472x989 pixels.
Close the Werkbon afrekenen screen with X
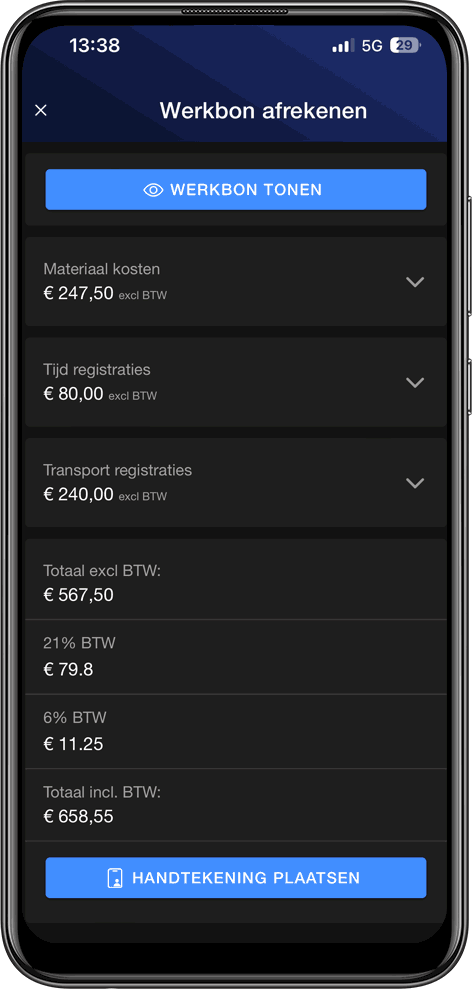pos(41,111)
